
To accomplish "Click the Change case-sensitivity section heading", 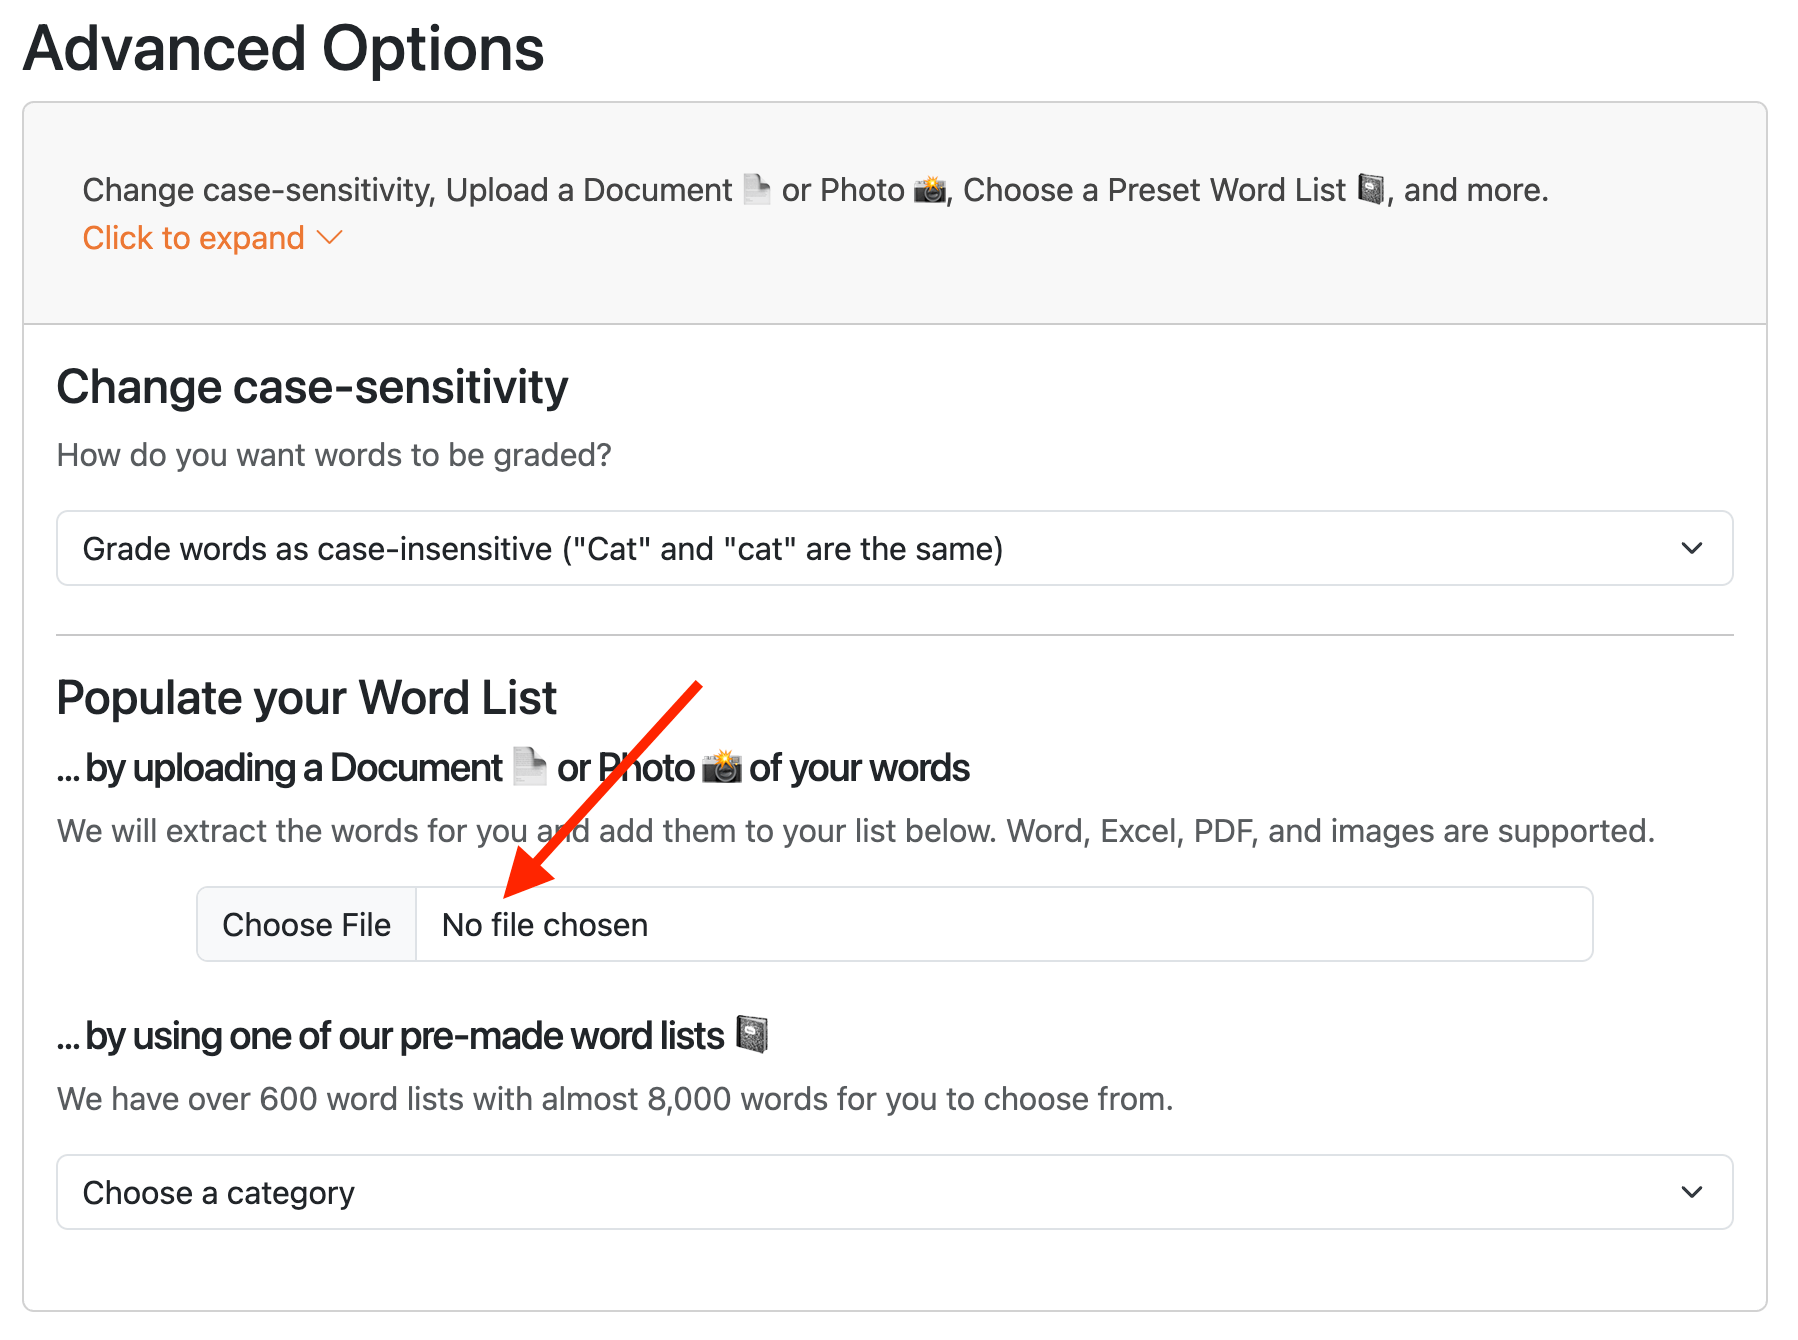I will point(312,386).
